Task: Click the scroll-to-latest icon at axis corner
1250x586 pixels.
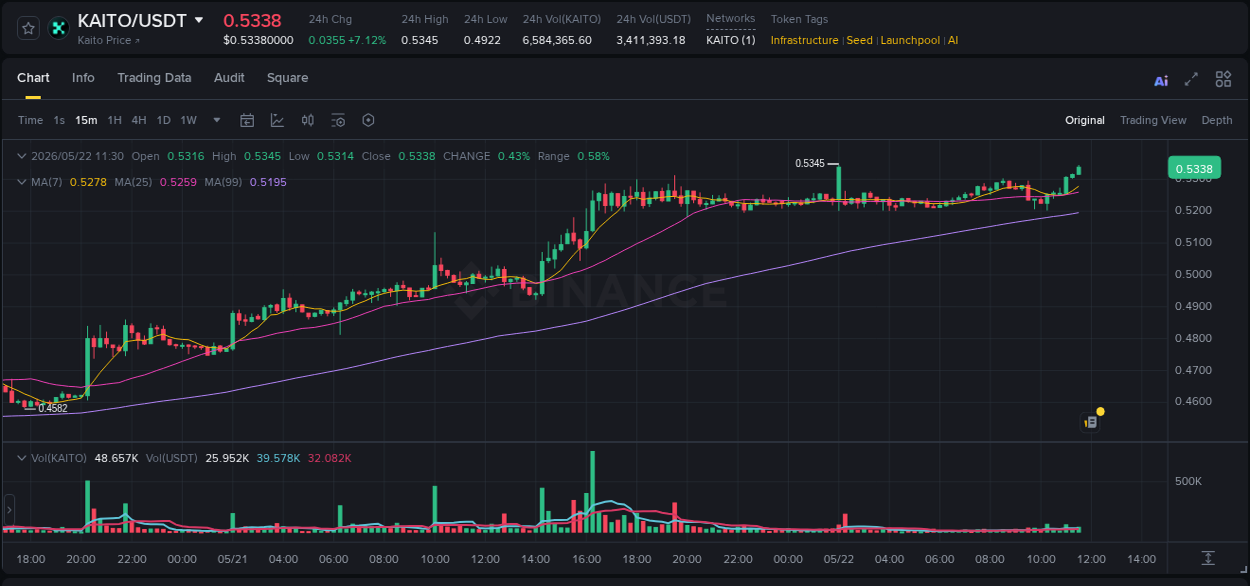Action: tap(1208, 558)
